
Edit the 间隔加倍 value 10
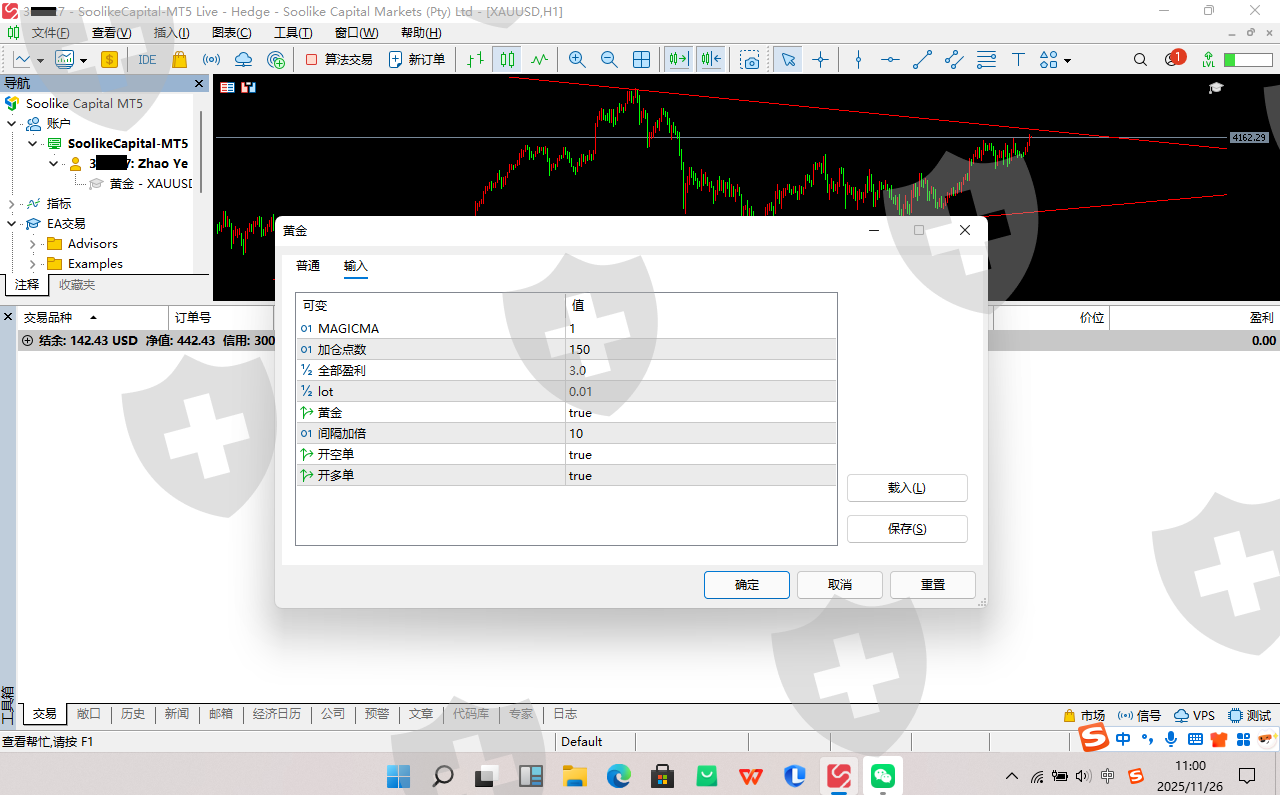coord(700,433)
